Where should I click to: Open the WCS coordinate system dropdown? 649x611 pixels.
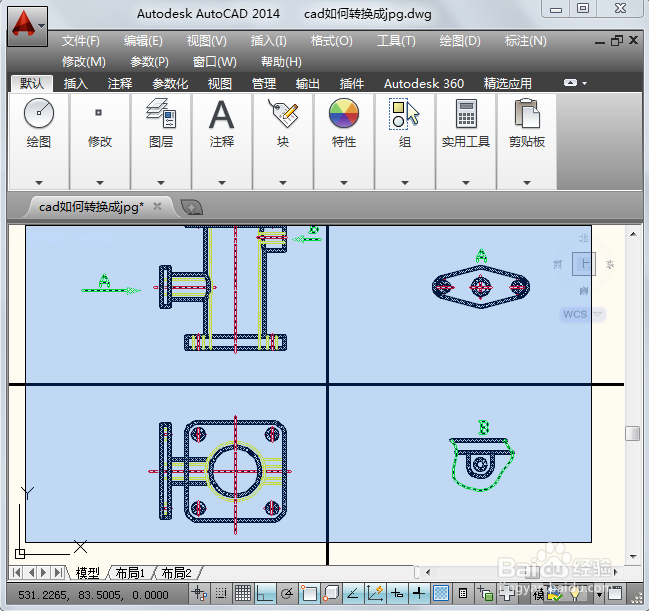pyautogui.click(x=598, y=314)
